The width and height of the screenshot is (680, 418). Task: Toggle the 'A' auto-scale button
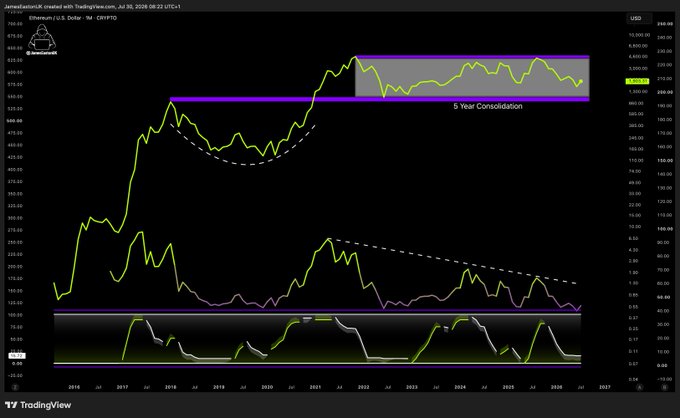(640, 387)
